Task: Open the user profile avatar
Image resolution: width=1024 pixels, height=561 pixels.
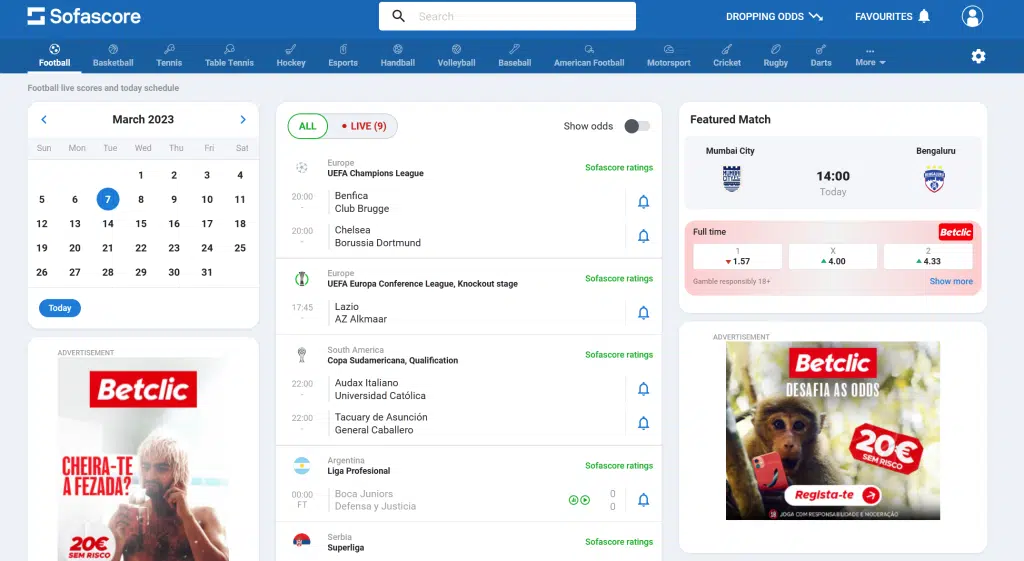Action: tap(972, 16)
